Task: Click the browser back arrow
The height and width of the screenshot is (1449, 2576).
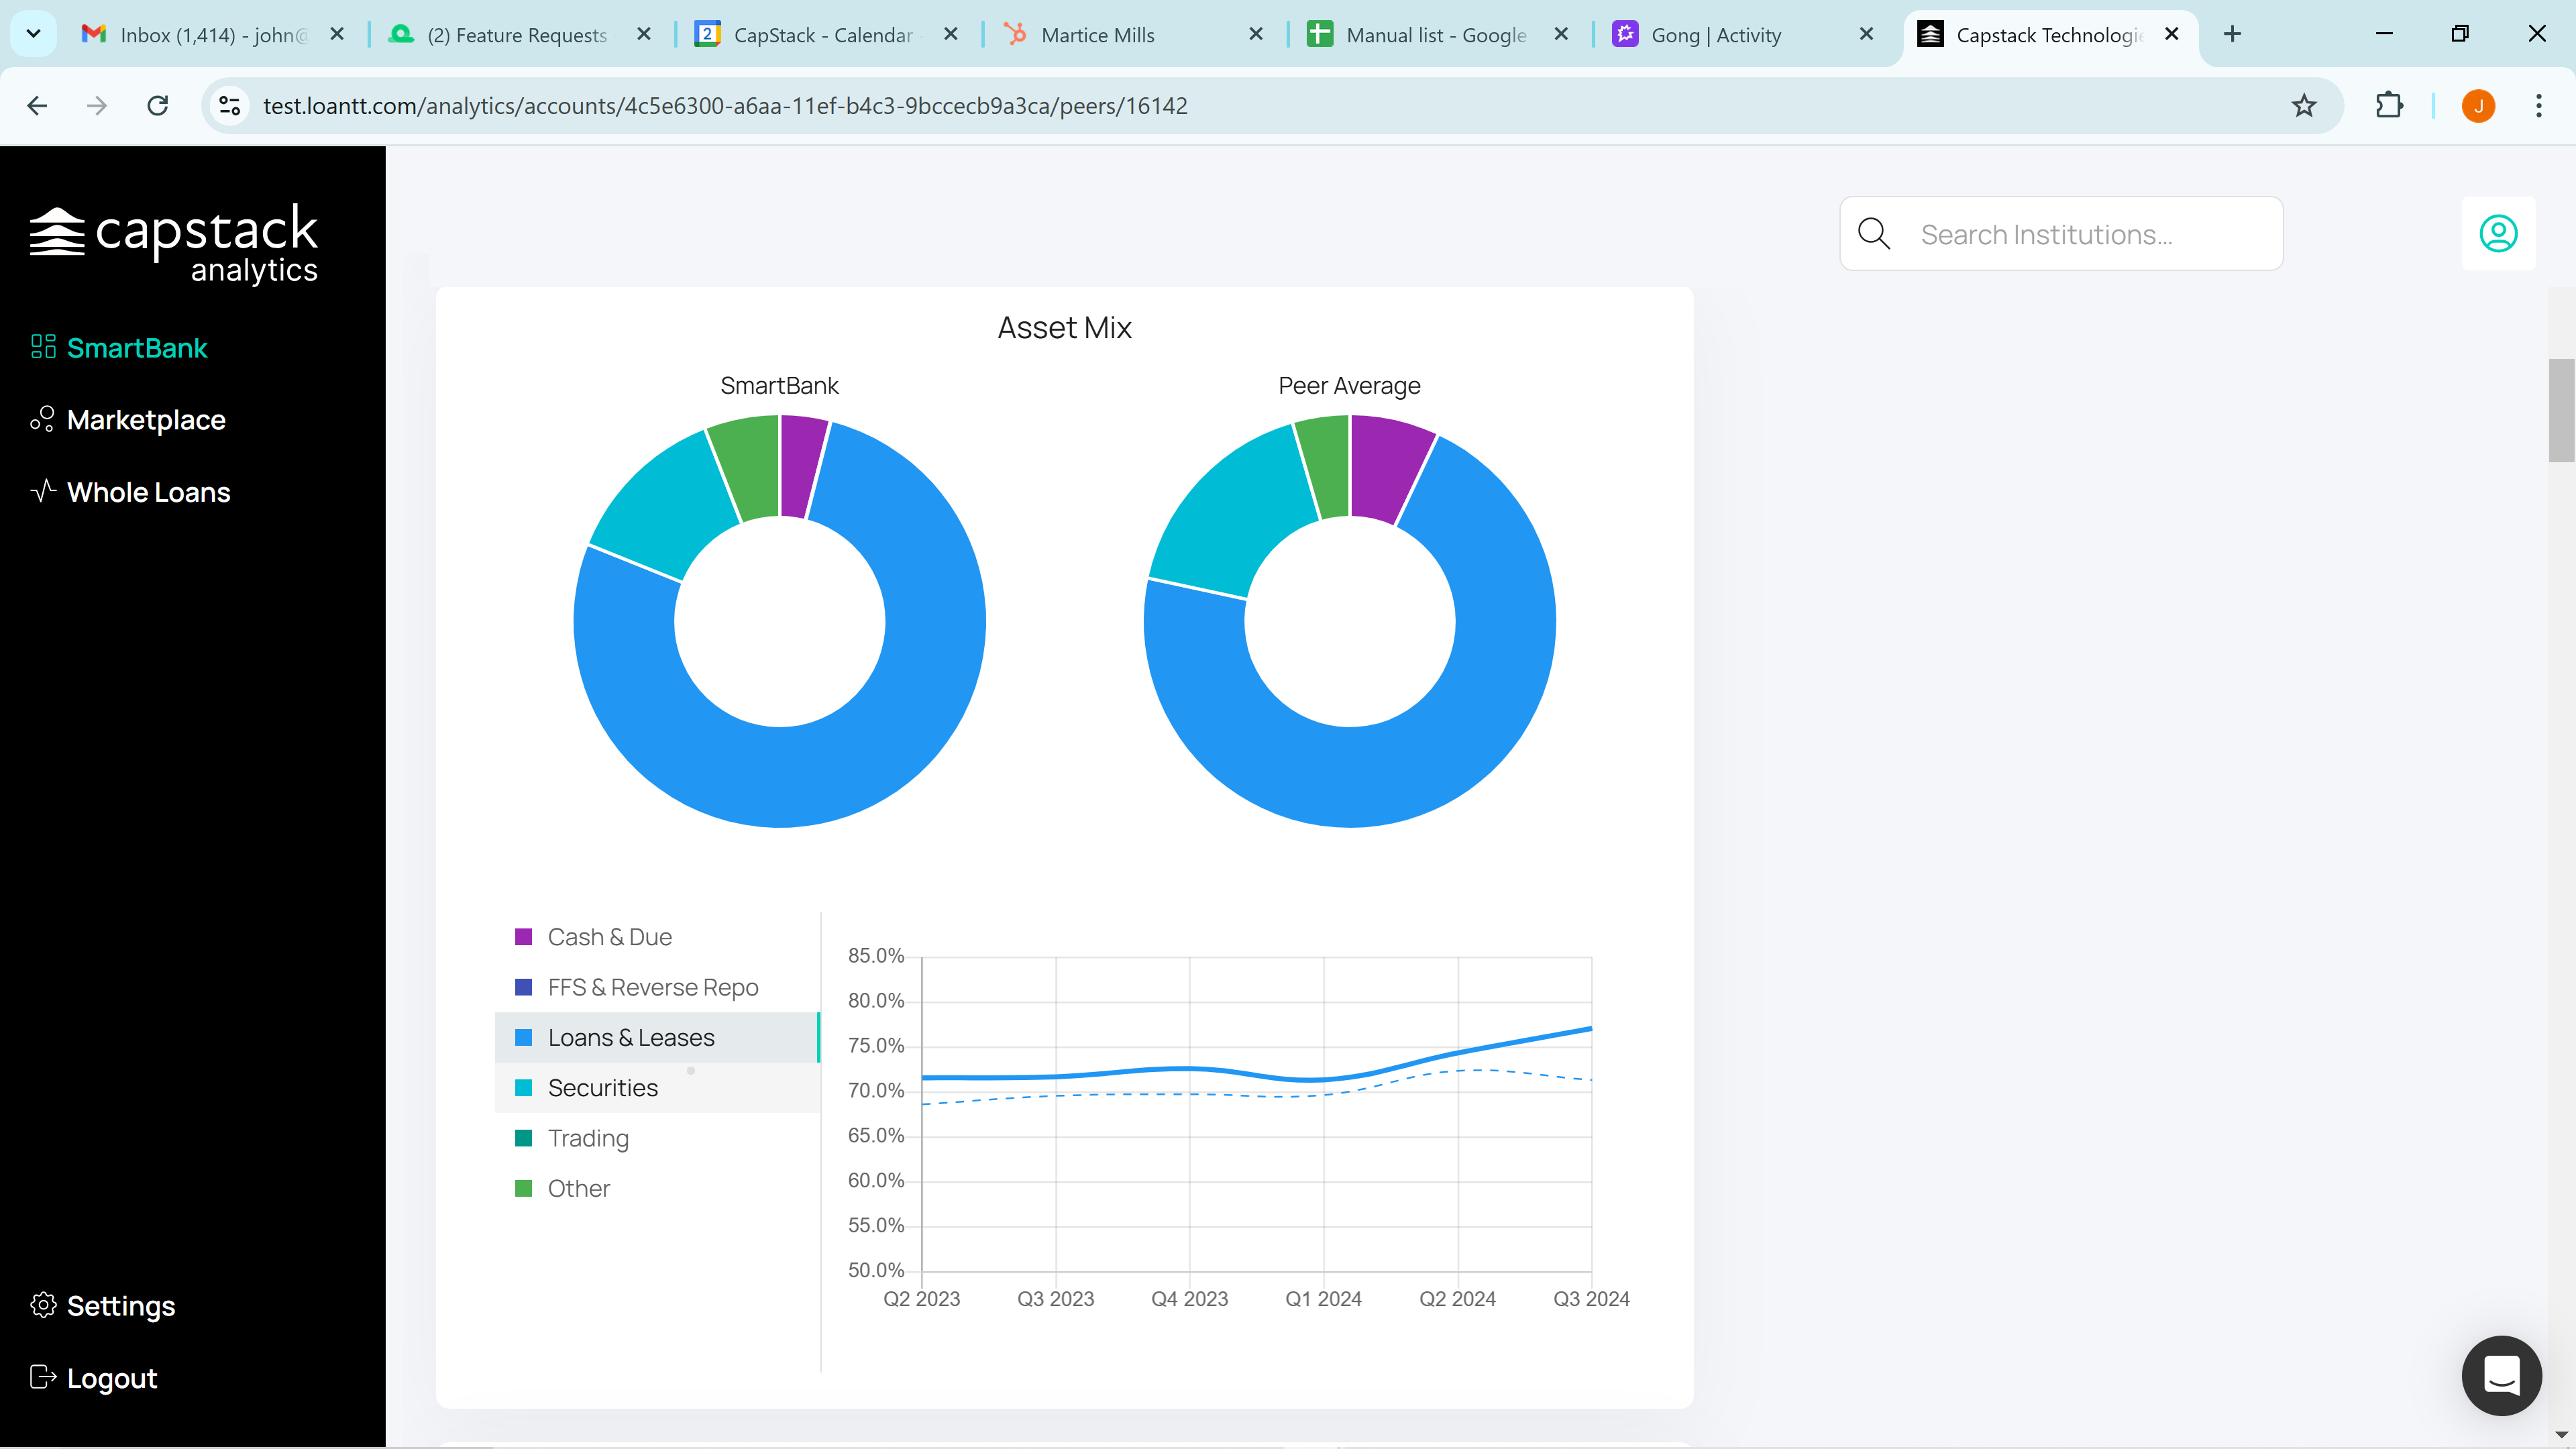Action: coord(37,106)
